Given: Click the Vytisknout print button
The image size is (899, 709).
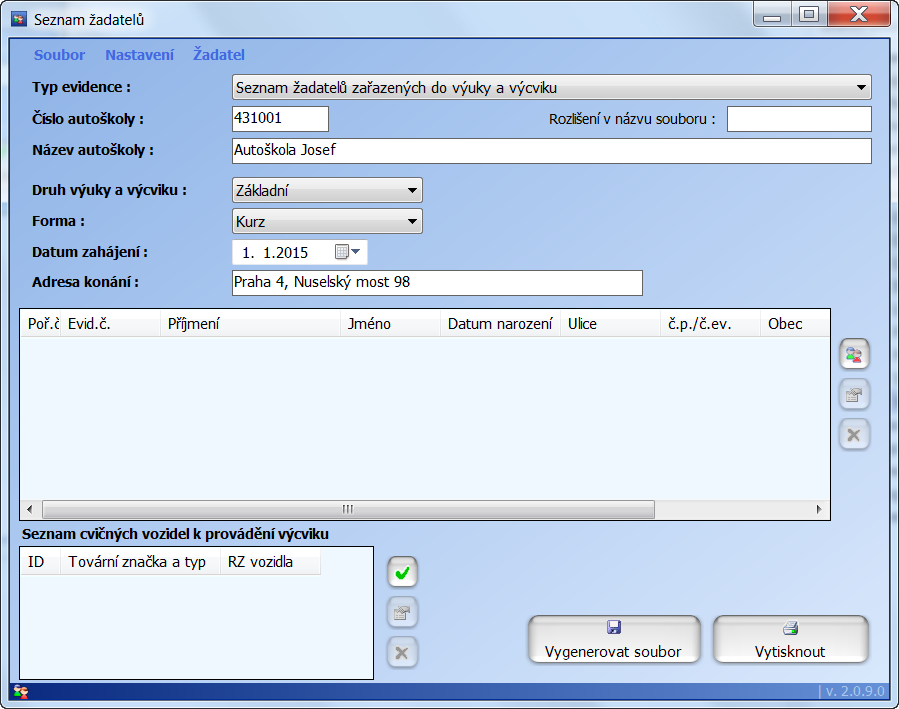Looking at the screenshot, I should 791,639.
